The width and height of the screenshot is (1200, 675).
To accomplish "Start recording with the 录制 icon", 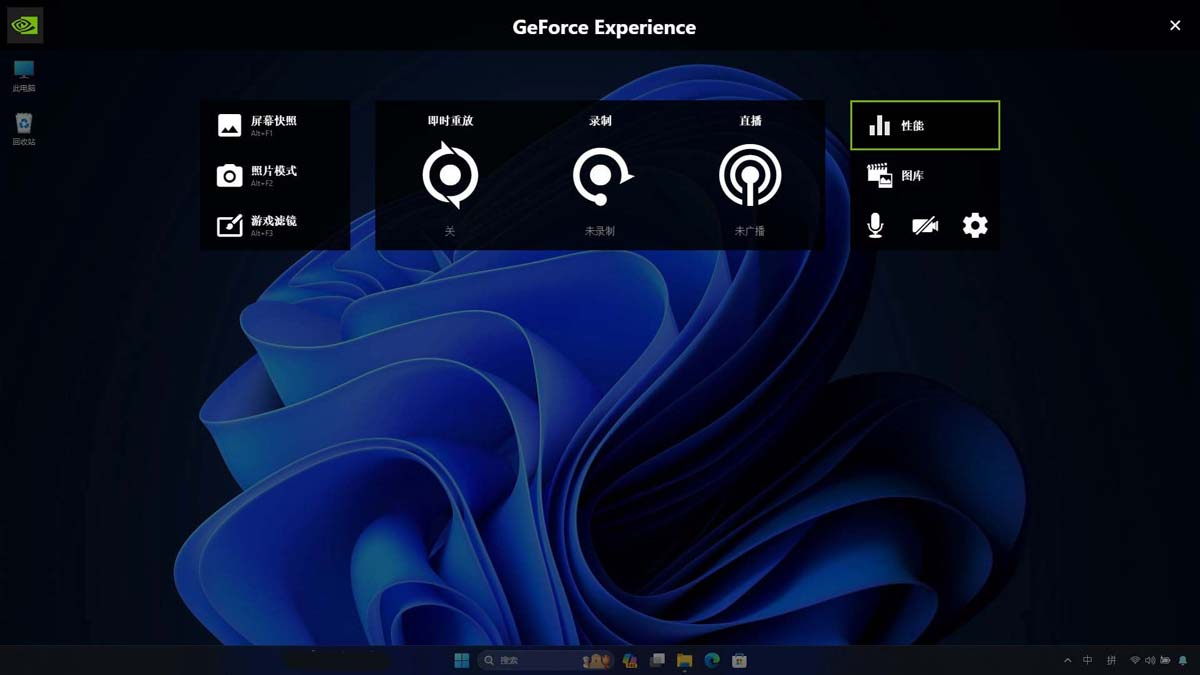I will pyautogui.click(x=601, y=176).
